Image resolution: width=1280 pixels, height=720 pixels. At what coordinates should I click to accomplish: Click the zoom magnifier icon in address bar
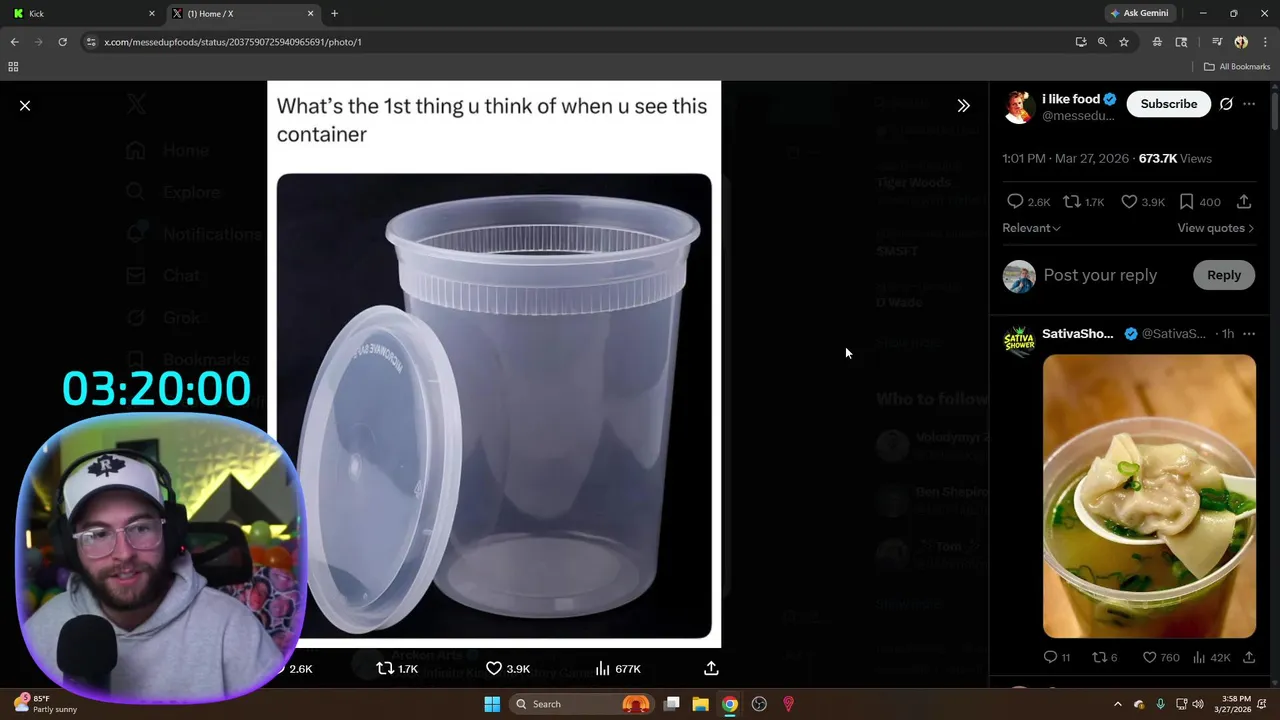(x=1102, y=42)
